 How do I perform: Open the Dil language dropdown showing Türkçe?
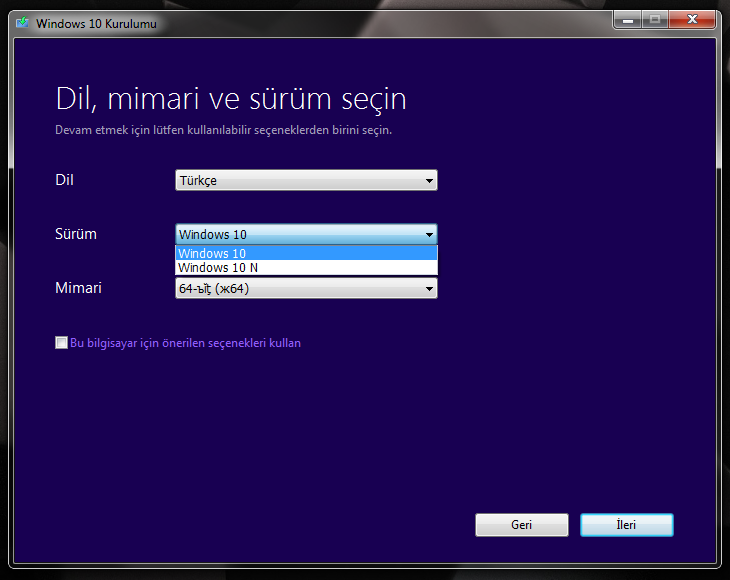click(x=306, y=180)
